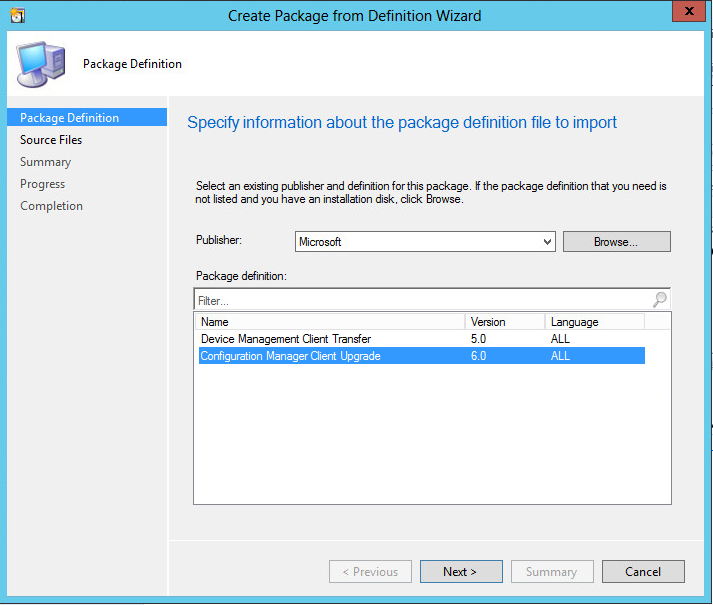Click version 6.0 cell
713x605 pixels.
tap(478, 356)
